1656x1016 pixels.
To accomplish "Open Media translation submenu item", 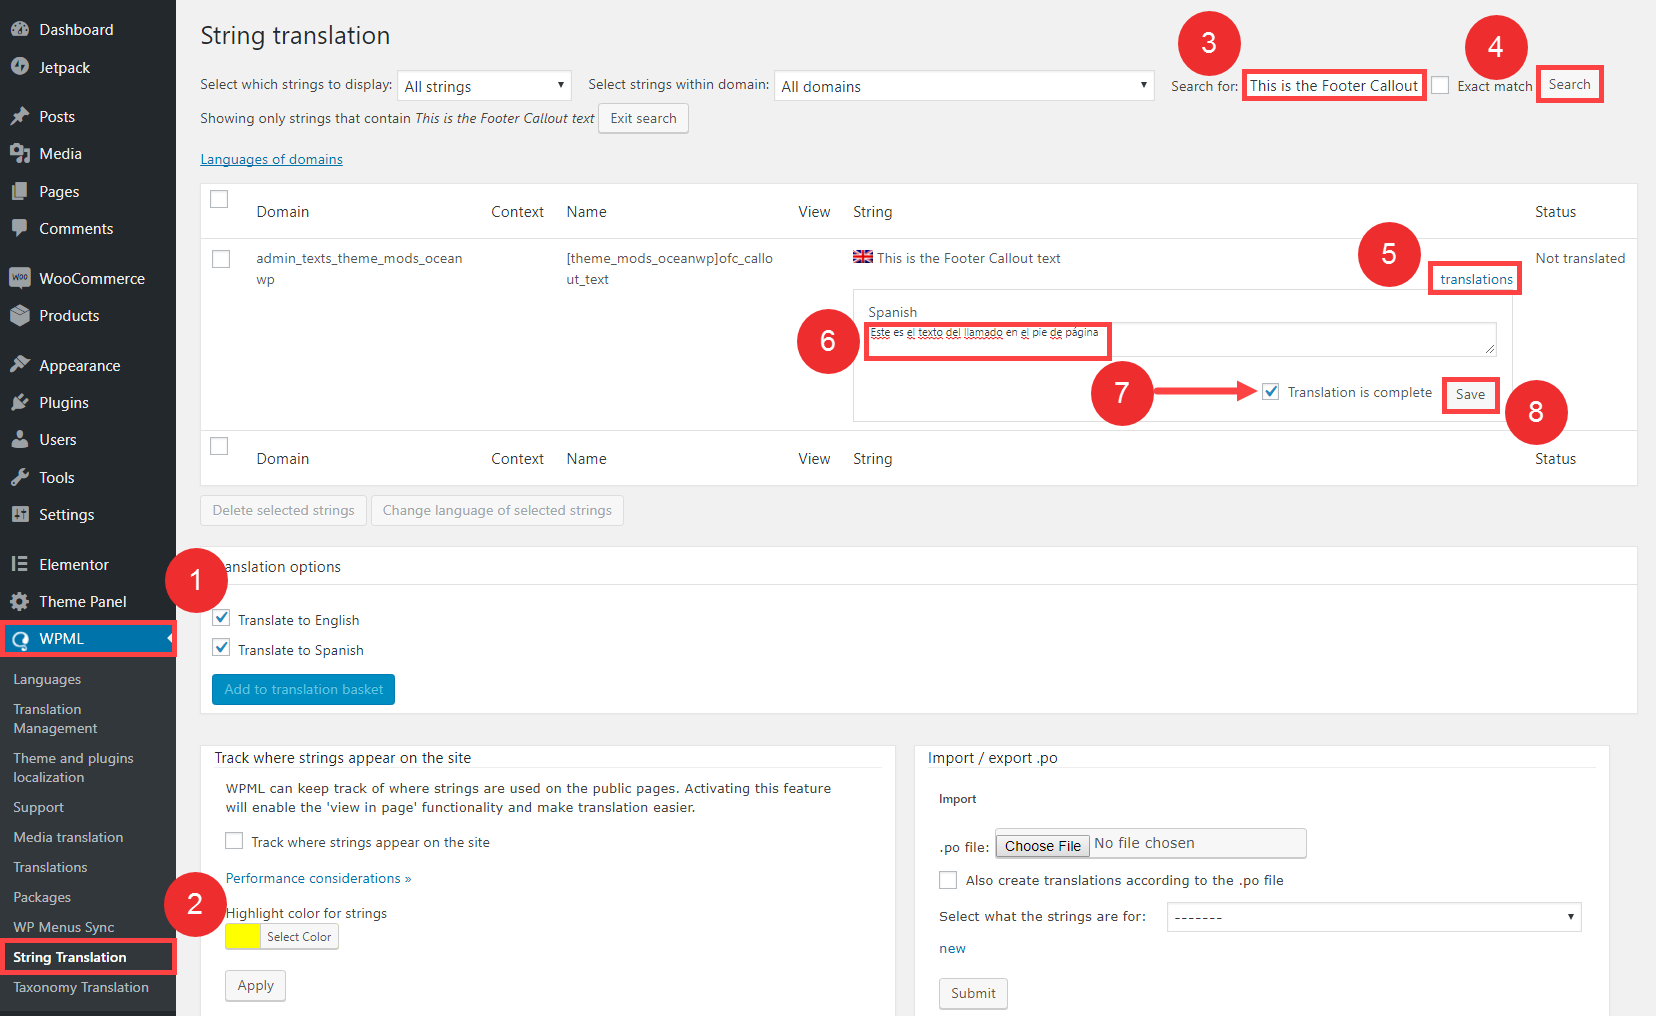I will coord(68,837).
